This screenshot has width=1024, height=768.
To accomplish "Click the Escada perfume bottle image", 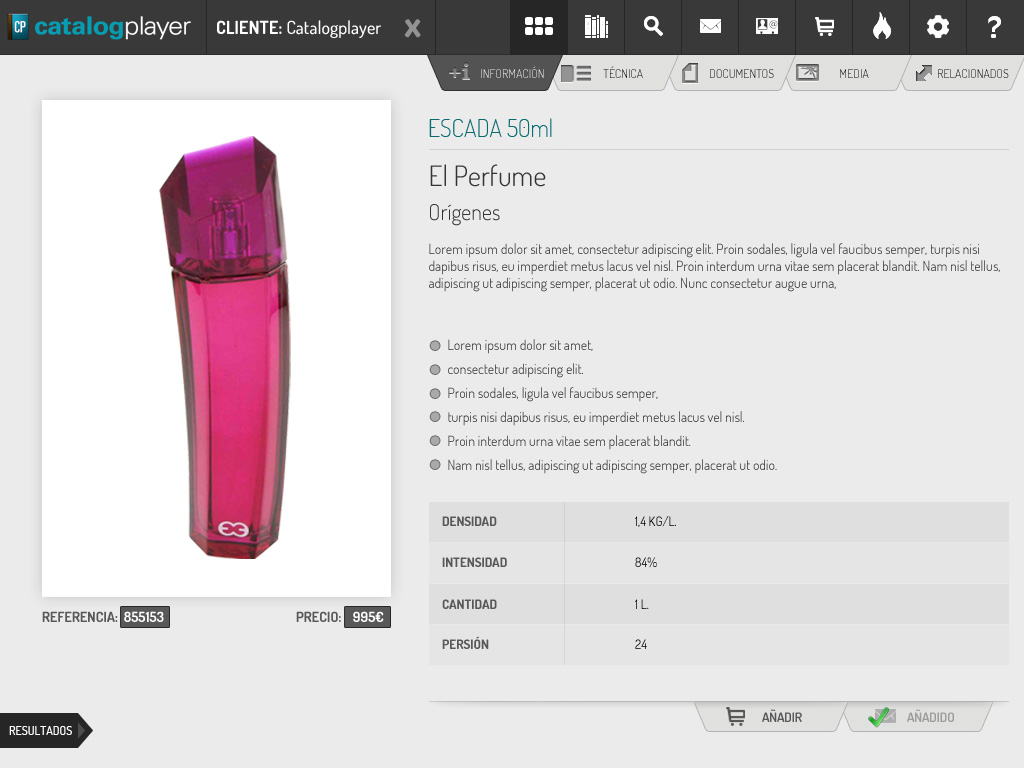I will [216, 348].
